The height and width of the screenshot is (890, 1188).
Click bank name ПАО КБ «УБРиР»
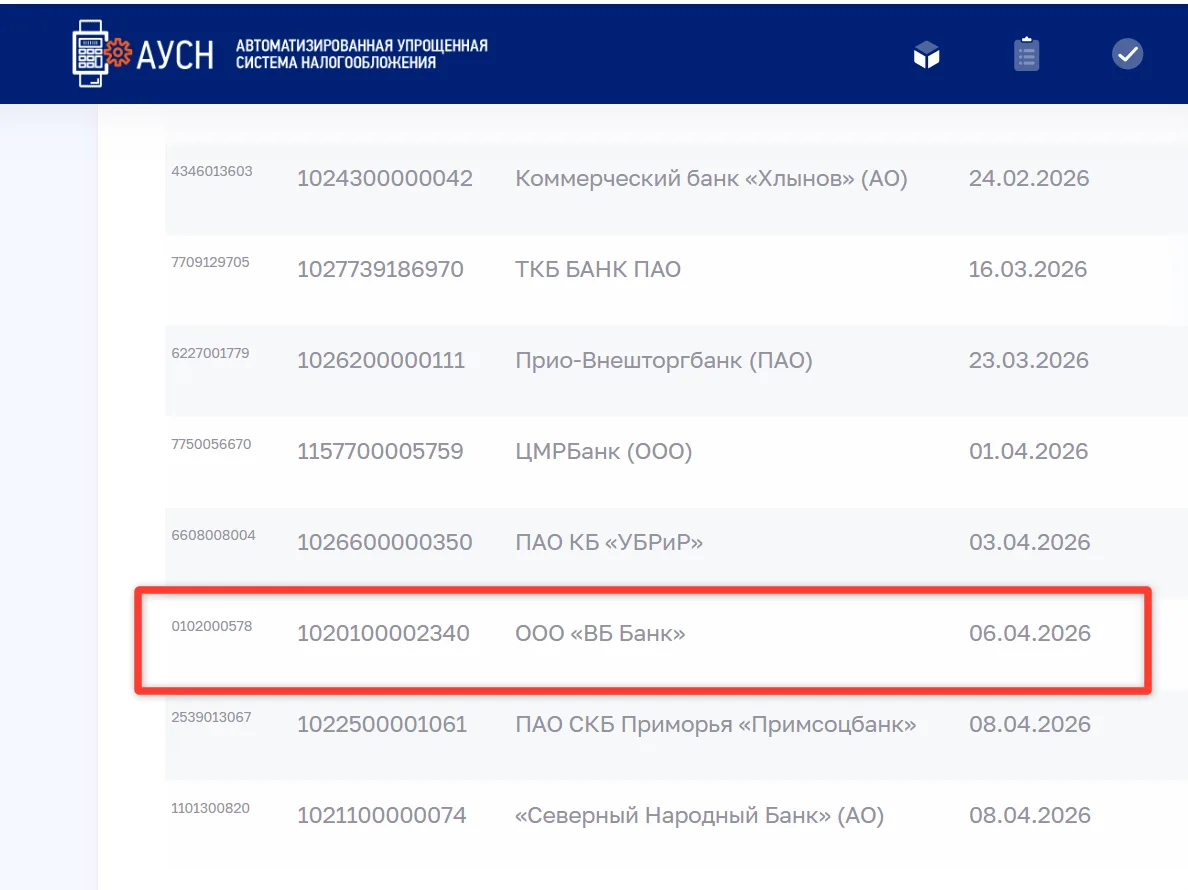[608, 542]
